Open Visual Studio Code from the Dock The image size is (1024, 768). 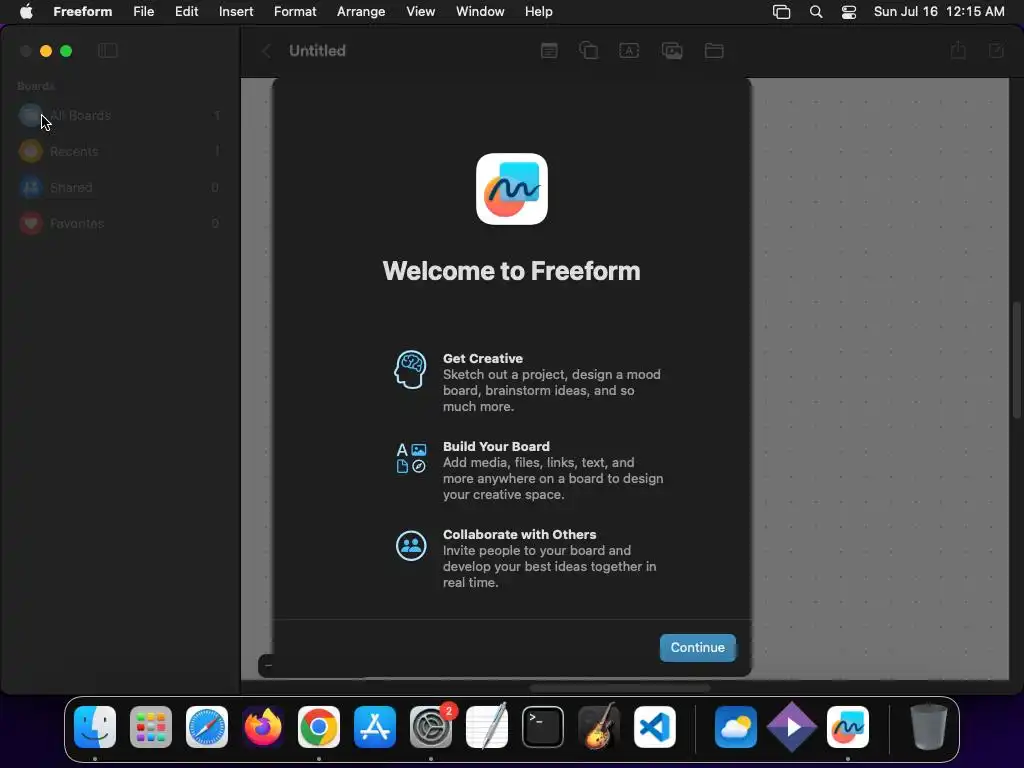point(655,727)
